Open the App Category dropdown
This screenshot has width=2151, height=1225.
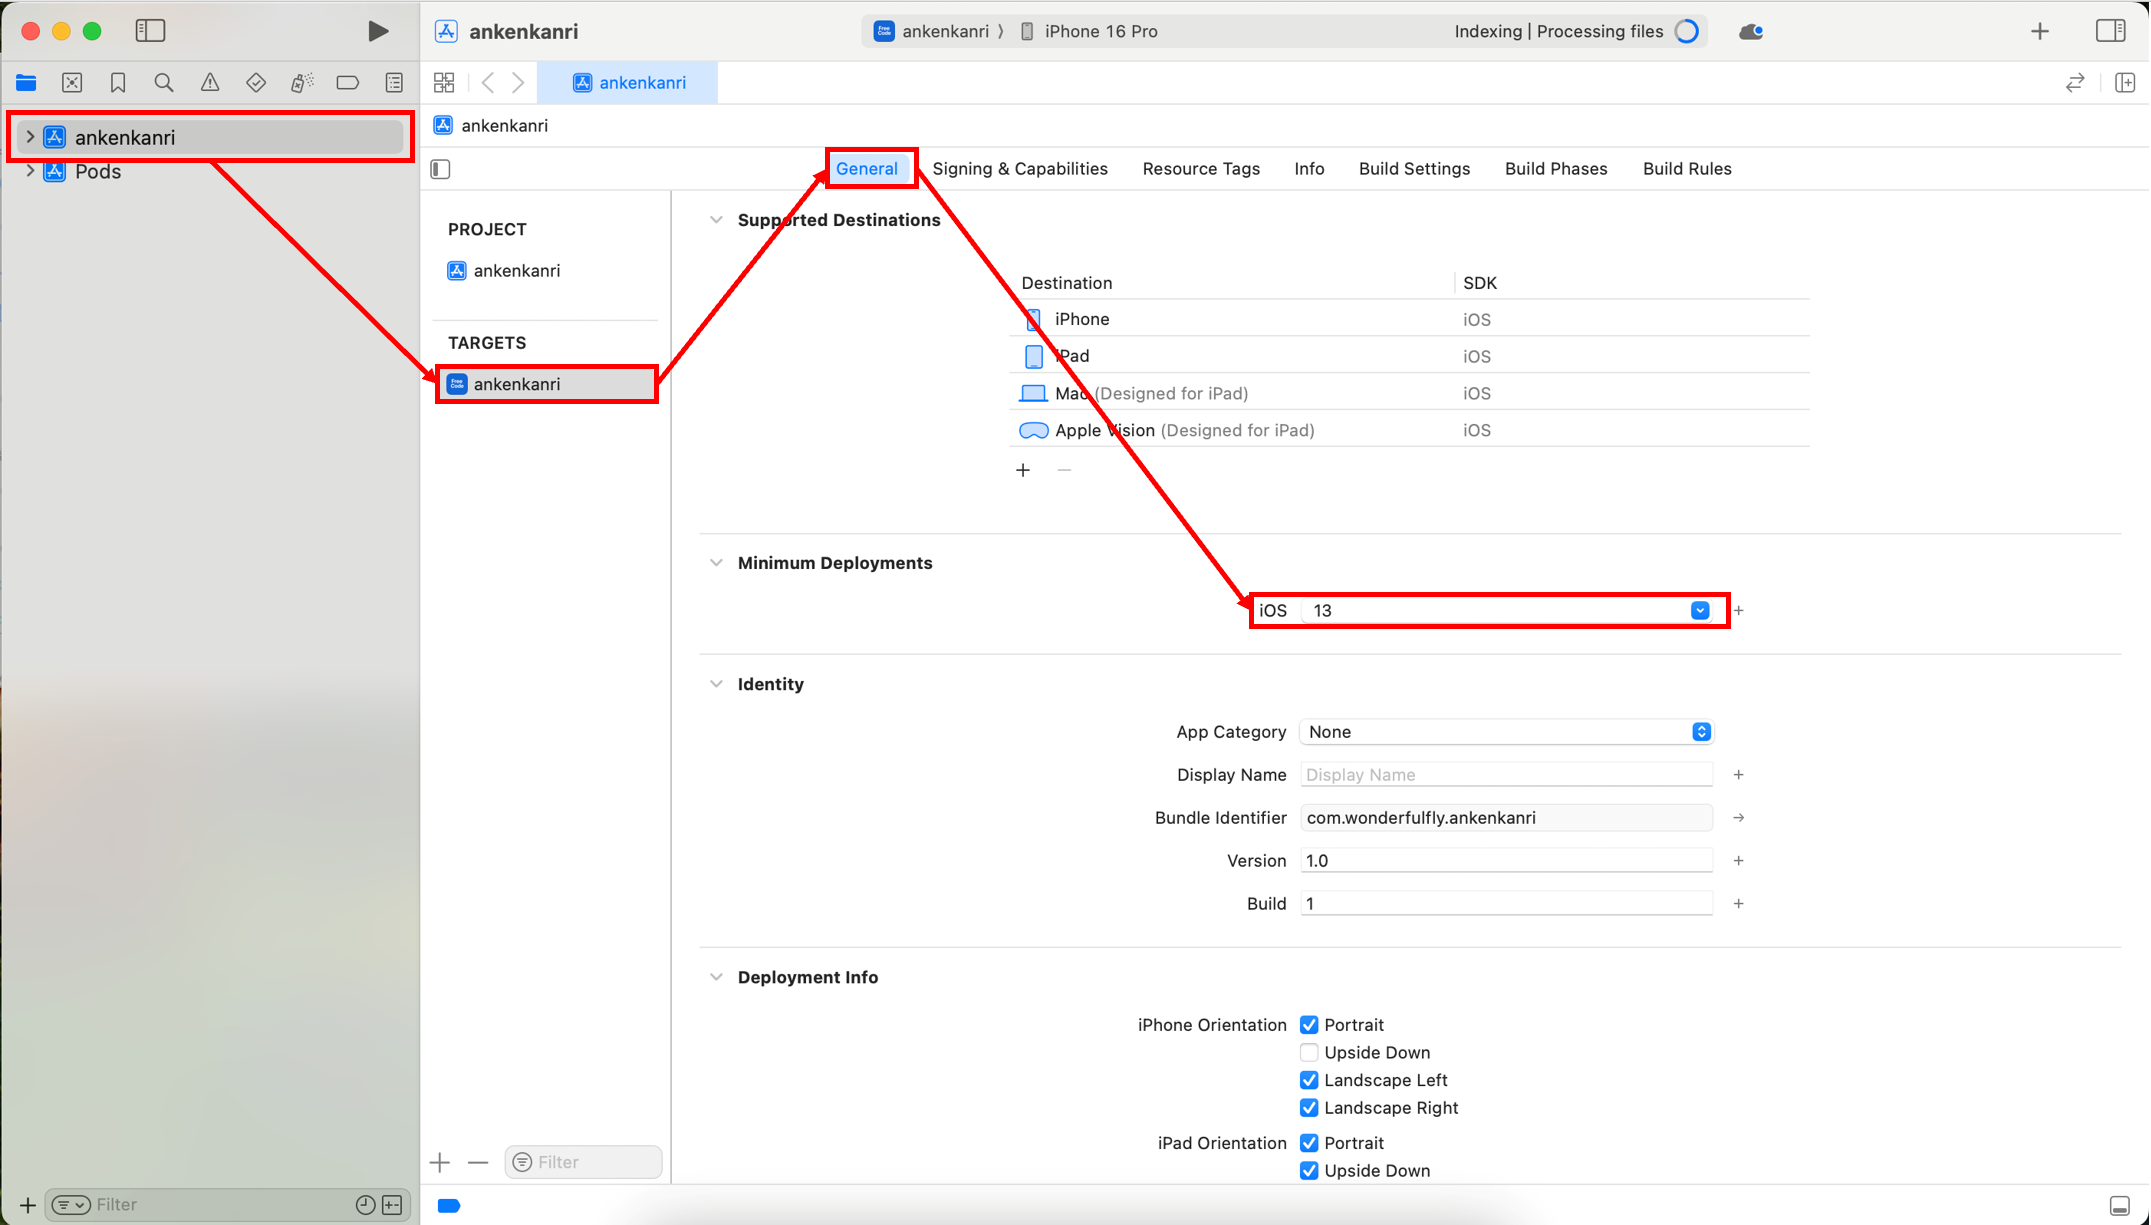point(1505,732)
